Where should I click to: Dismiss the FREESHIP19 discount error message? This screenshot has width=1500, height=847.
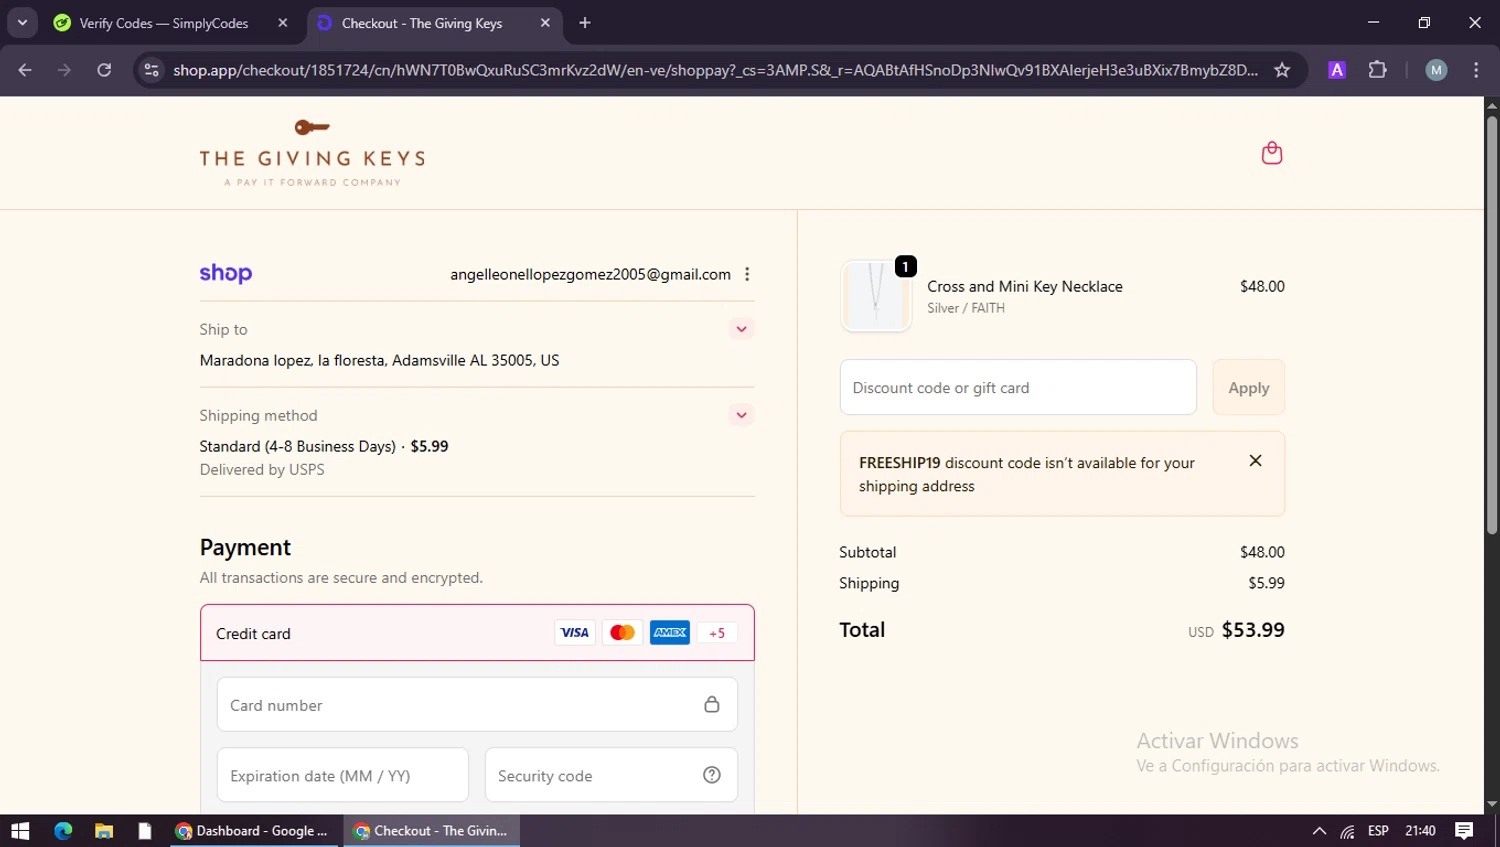click(1255, 461)
